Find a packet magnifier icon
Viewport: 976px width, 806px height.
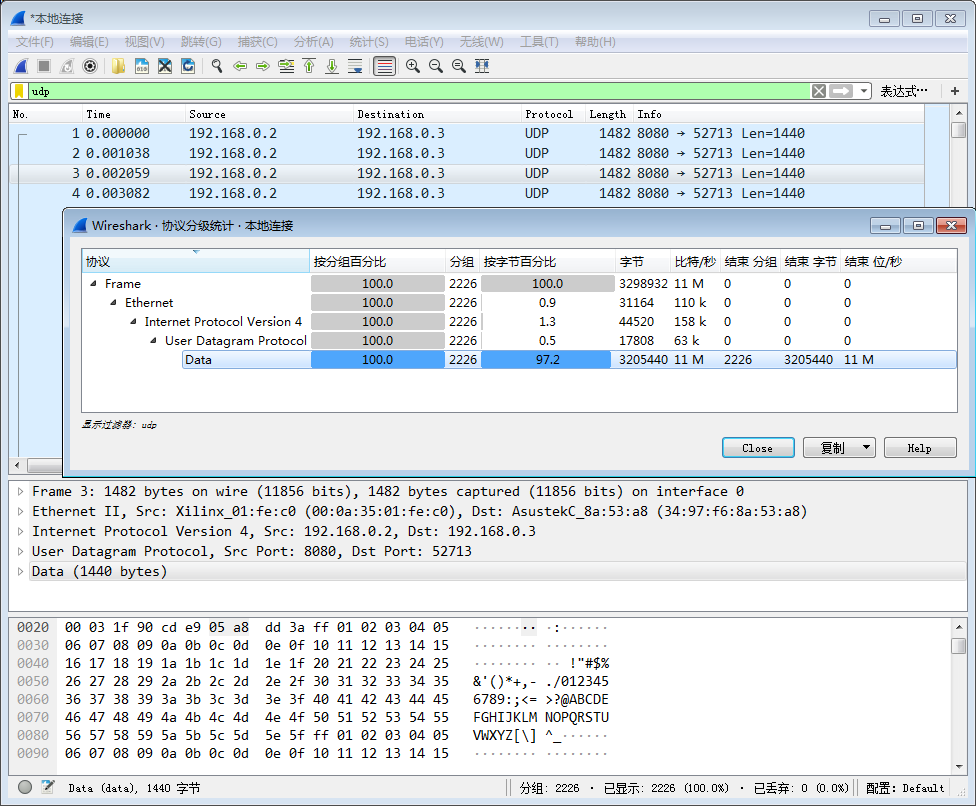pos(217,66)
